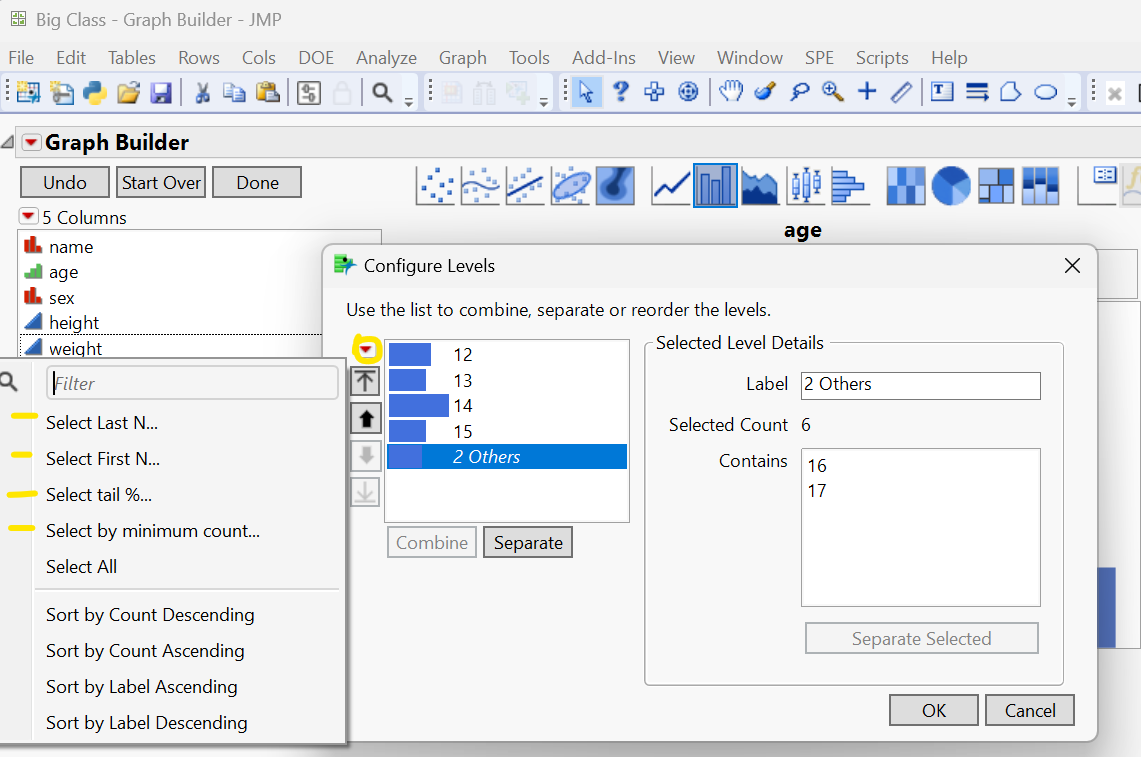The image size is (1141, 757).
Task: Select the Area chart element
Action: click(761, 185)
